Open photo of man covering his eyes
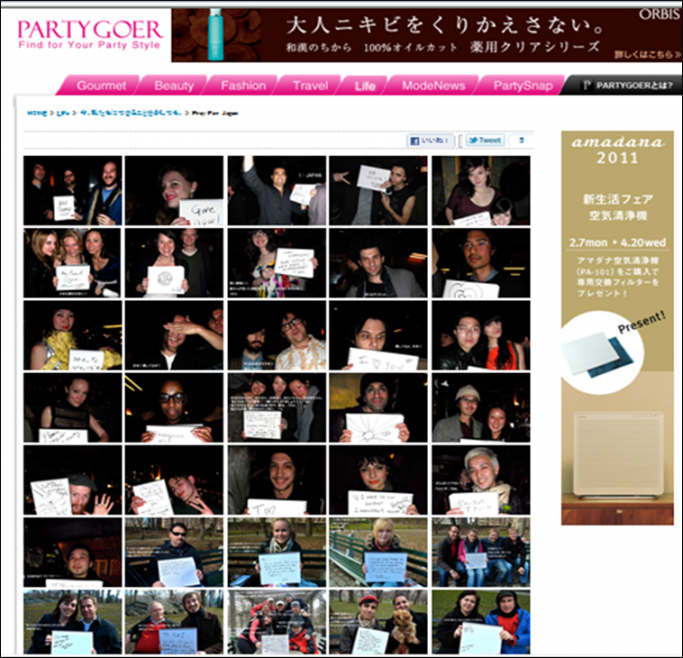 click(174, 335)
